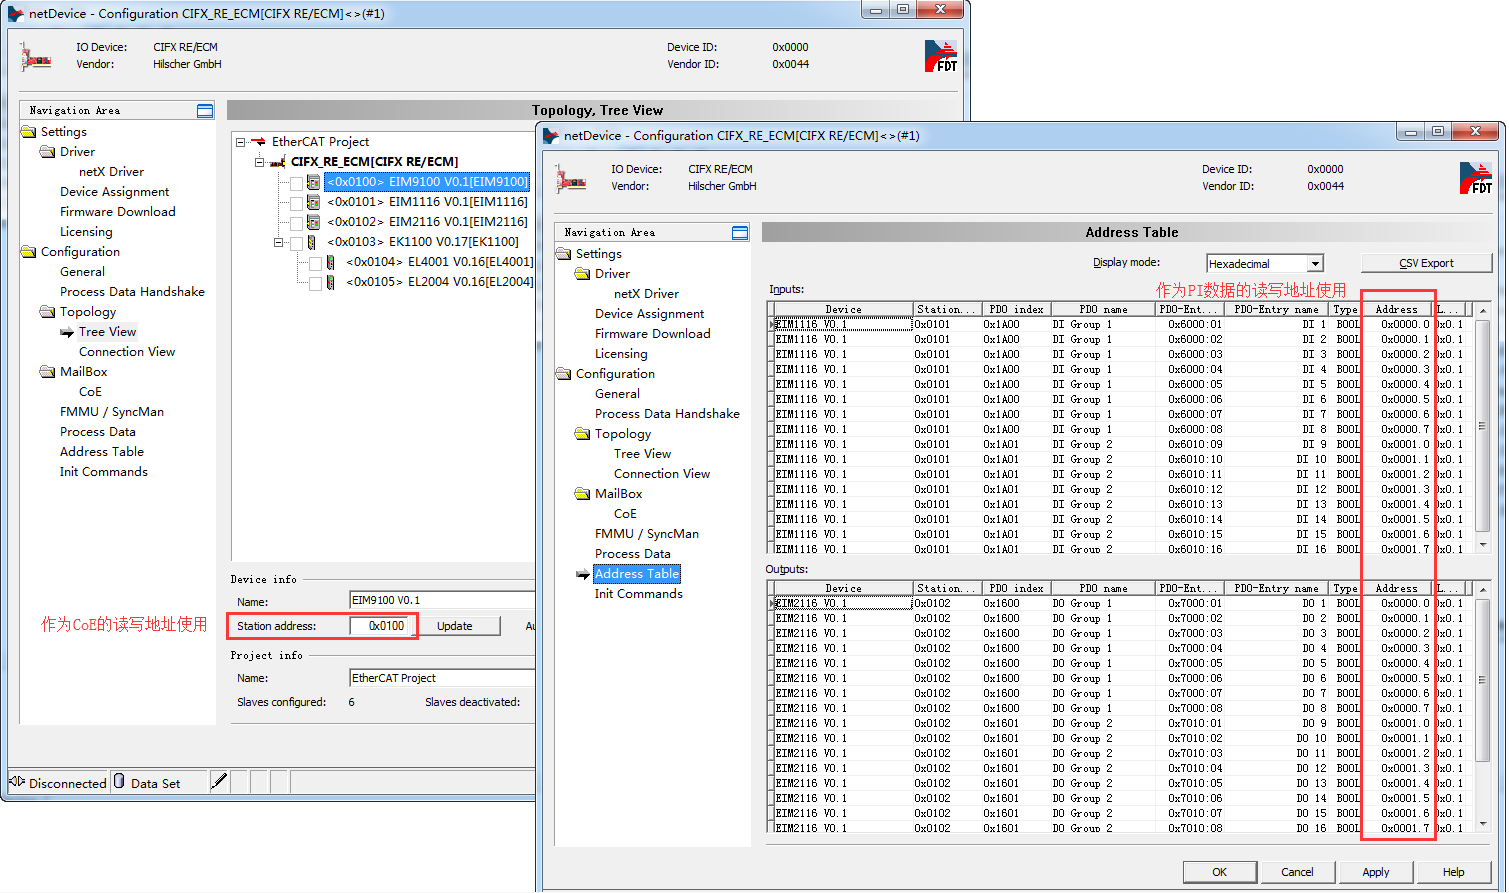This screenshot has height=893, width=1509.
Task: Select the <0x0104> EL4001 V0.16 tree row
Action: pos(439,262)
